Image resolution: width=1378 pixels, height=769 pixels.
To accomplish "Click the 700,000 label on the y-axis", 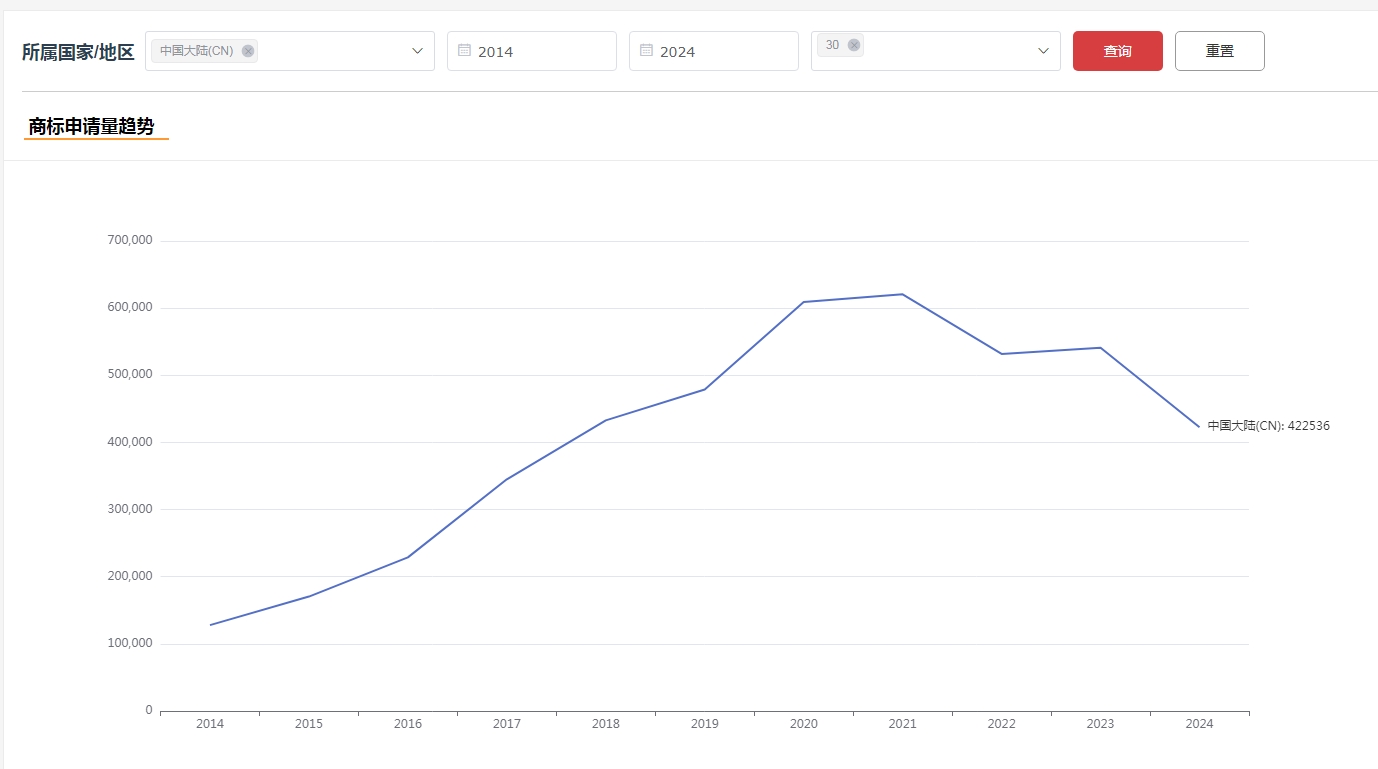I will (128, 240).
